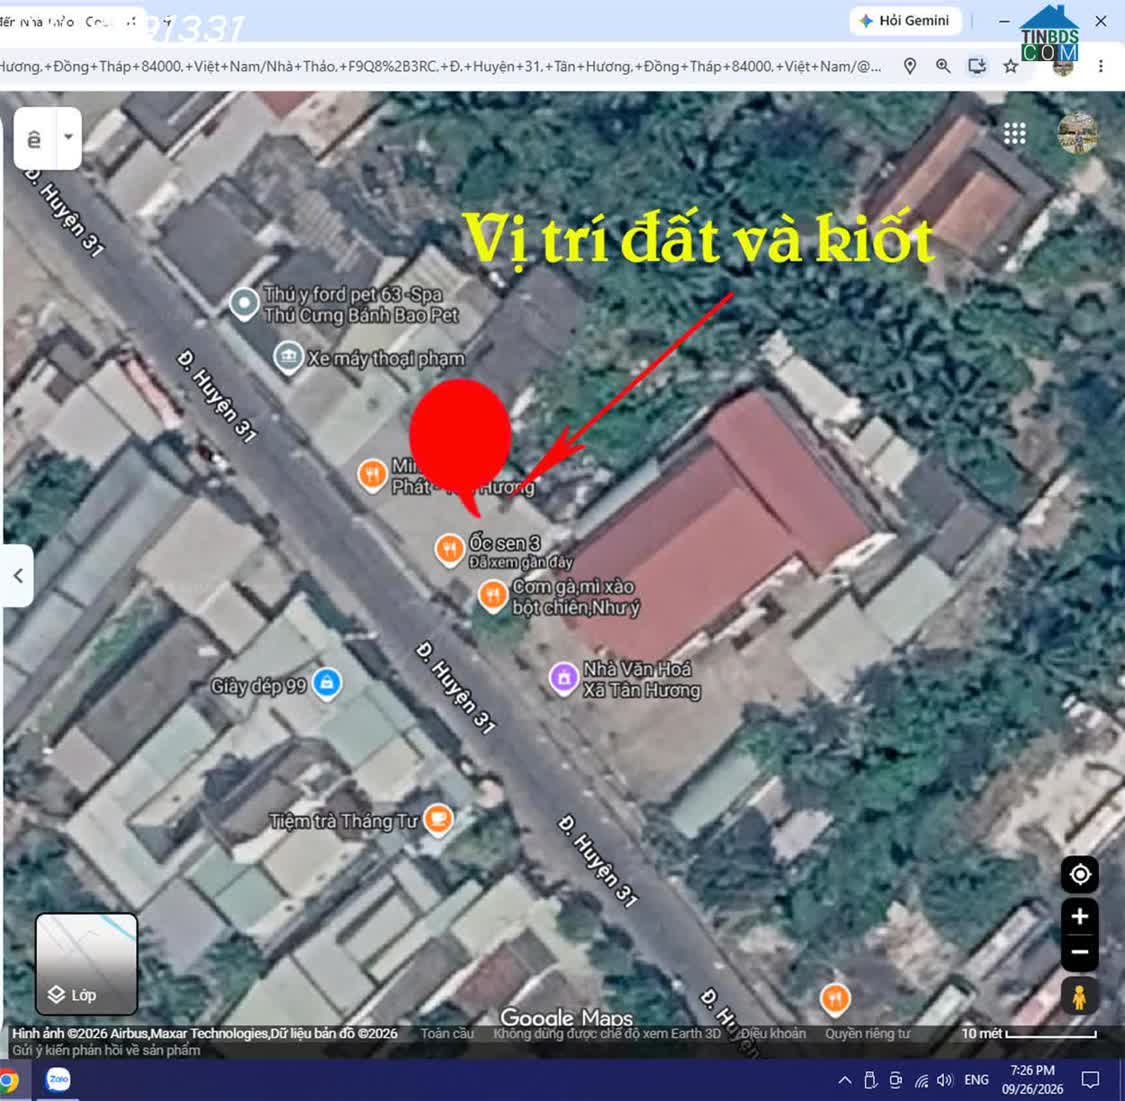The image size is (1125, 1101).
Task: Click the Ốc sen 3 restaurant marker
Action: (x=450, y=550)
